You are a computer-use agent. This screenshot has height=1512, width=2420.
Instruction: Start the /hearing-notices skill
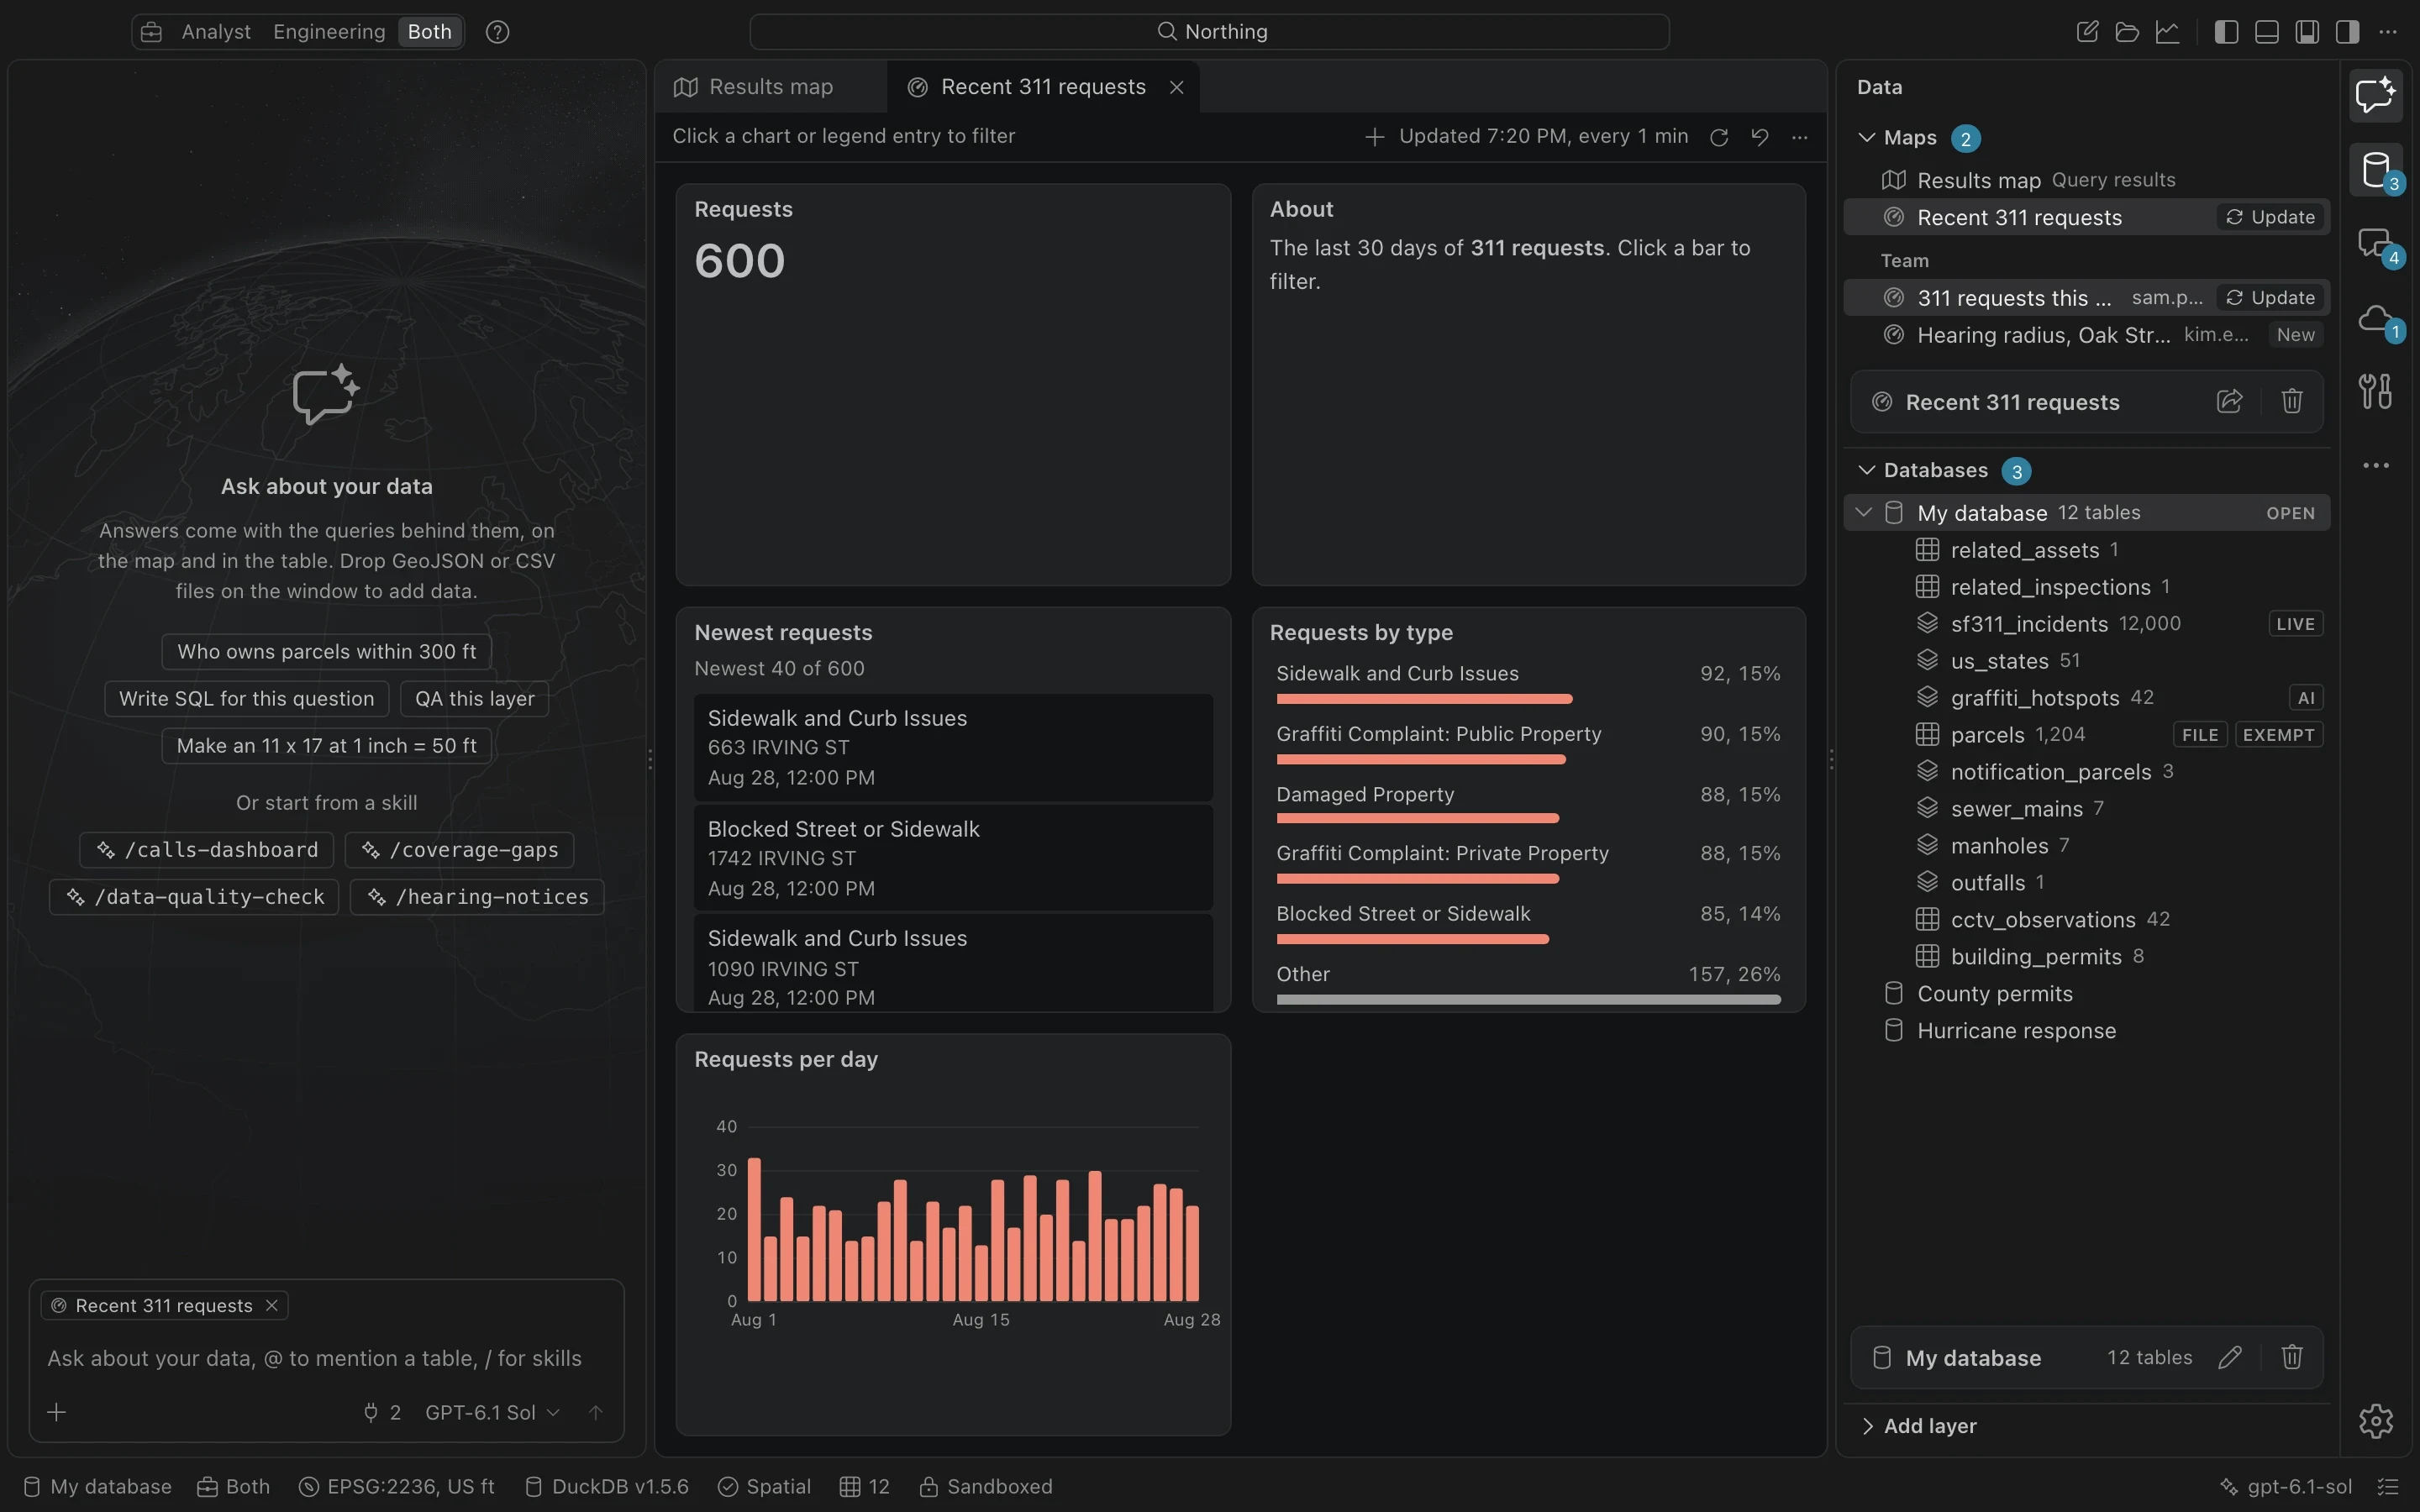click(x=477, y=896)
